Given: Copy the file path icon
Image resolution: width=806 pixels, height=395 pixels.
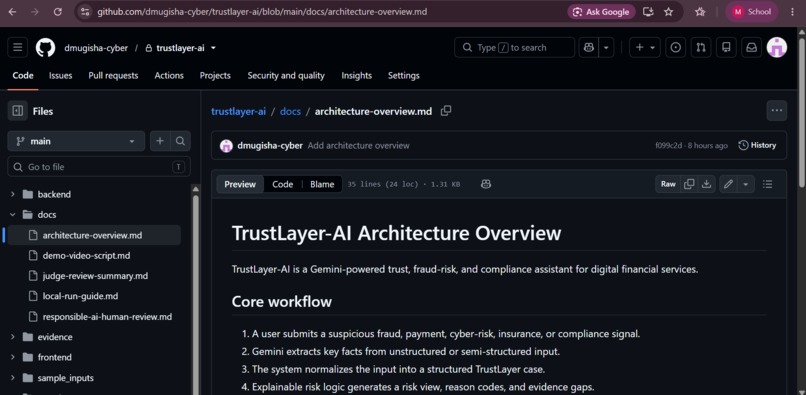Looking at the screenshot, I should (446, 111).
